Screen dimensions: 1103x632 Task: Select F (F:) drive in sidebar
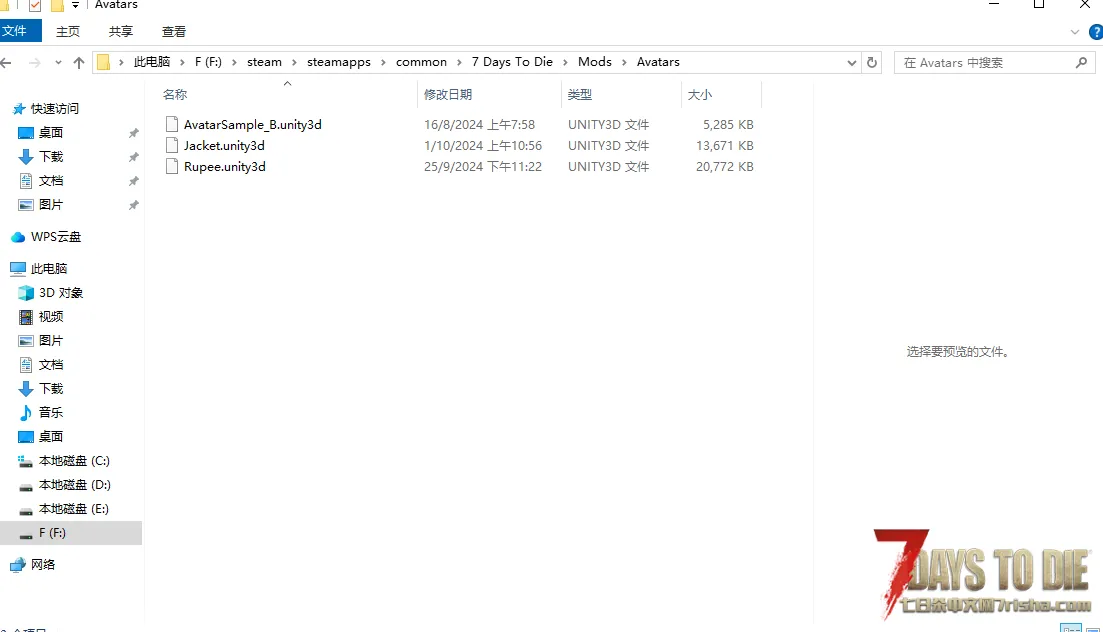click(x=70, y=533)
